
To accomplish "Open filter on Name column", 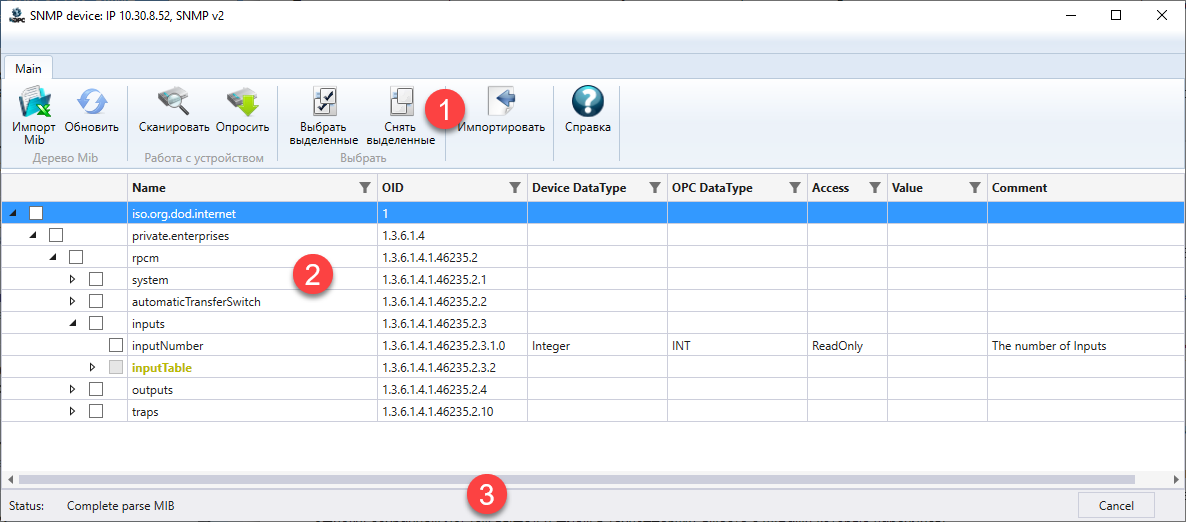I will pyautogui.click(x=365, y=188).
